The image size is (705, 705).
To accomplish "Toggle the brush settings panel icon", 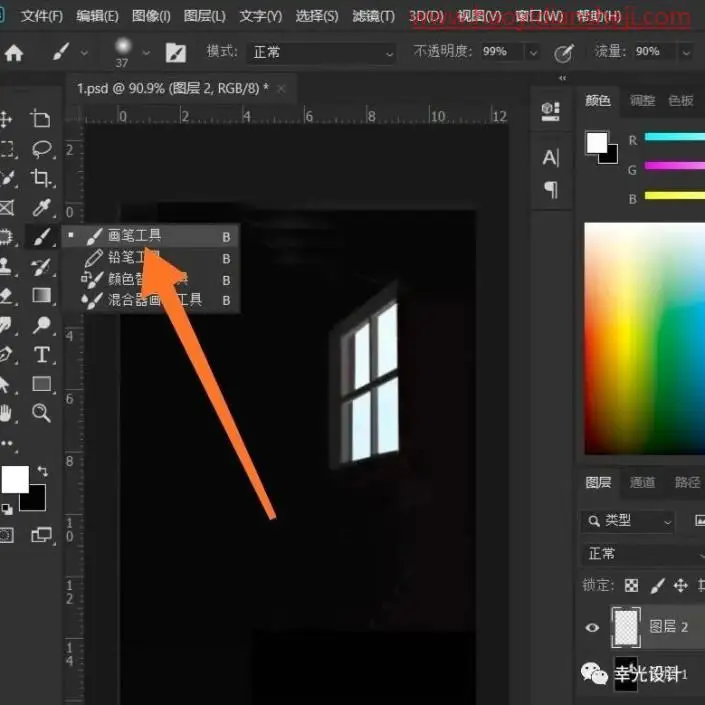I will point(176,53).
